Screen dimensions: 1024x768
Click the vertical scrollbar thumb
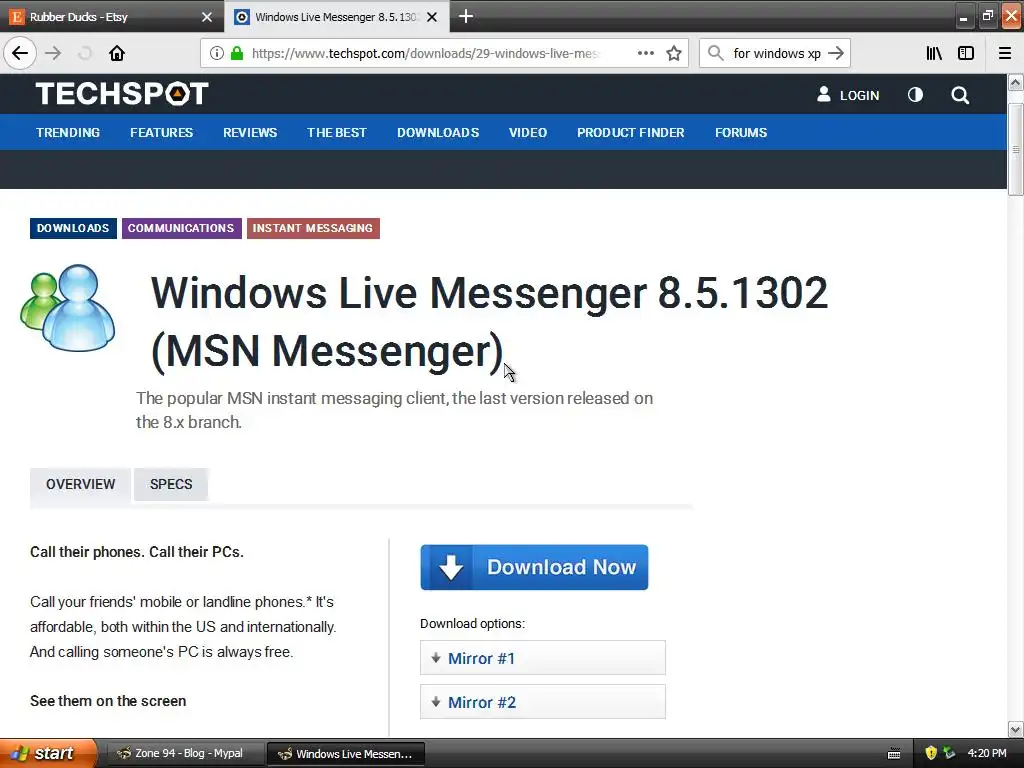pos(1016,149)
